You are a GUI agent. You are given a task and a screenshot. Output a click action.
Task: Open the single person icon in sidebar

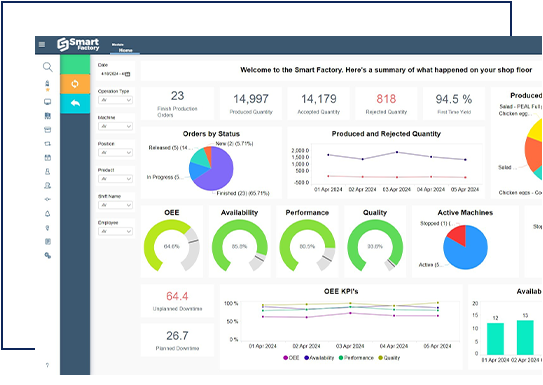[47, 172]
